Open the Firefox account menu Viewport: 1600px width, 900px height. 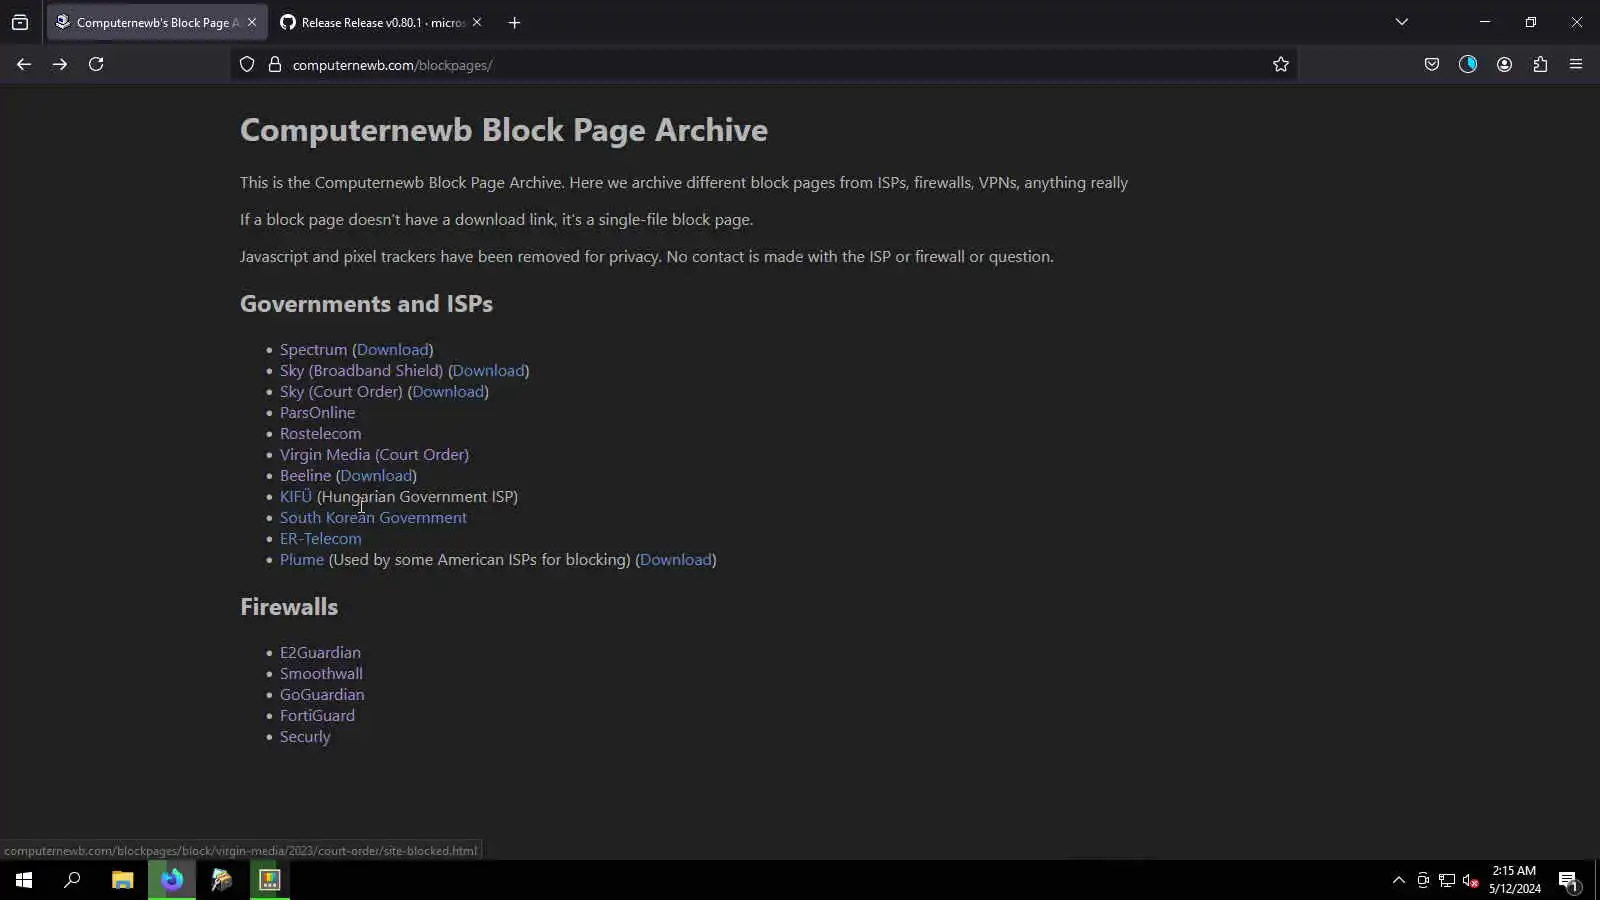pos(1504,64)
